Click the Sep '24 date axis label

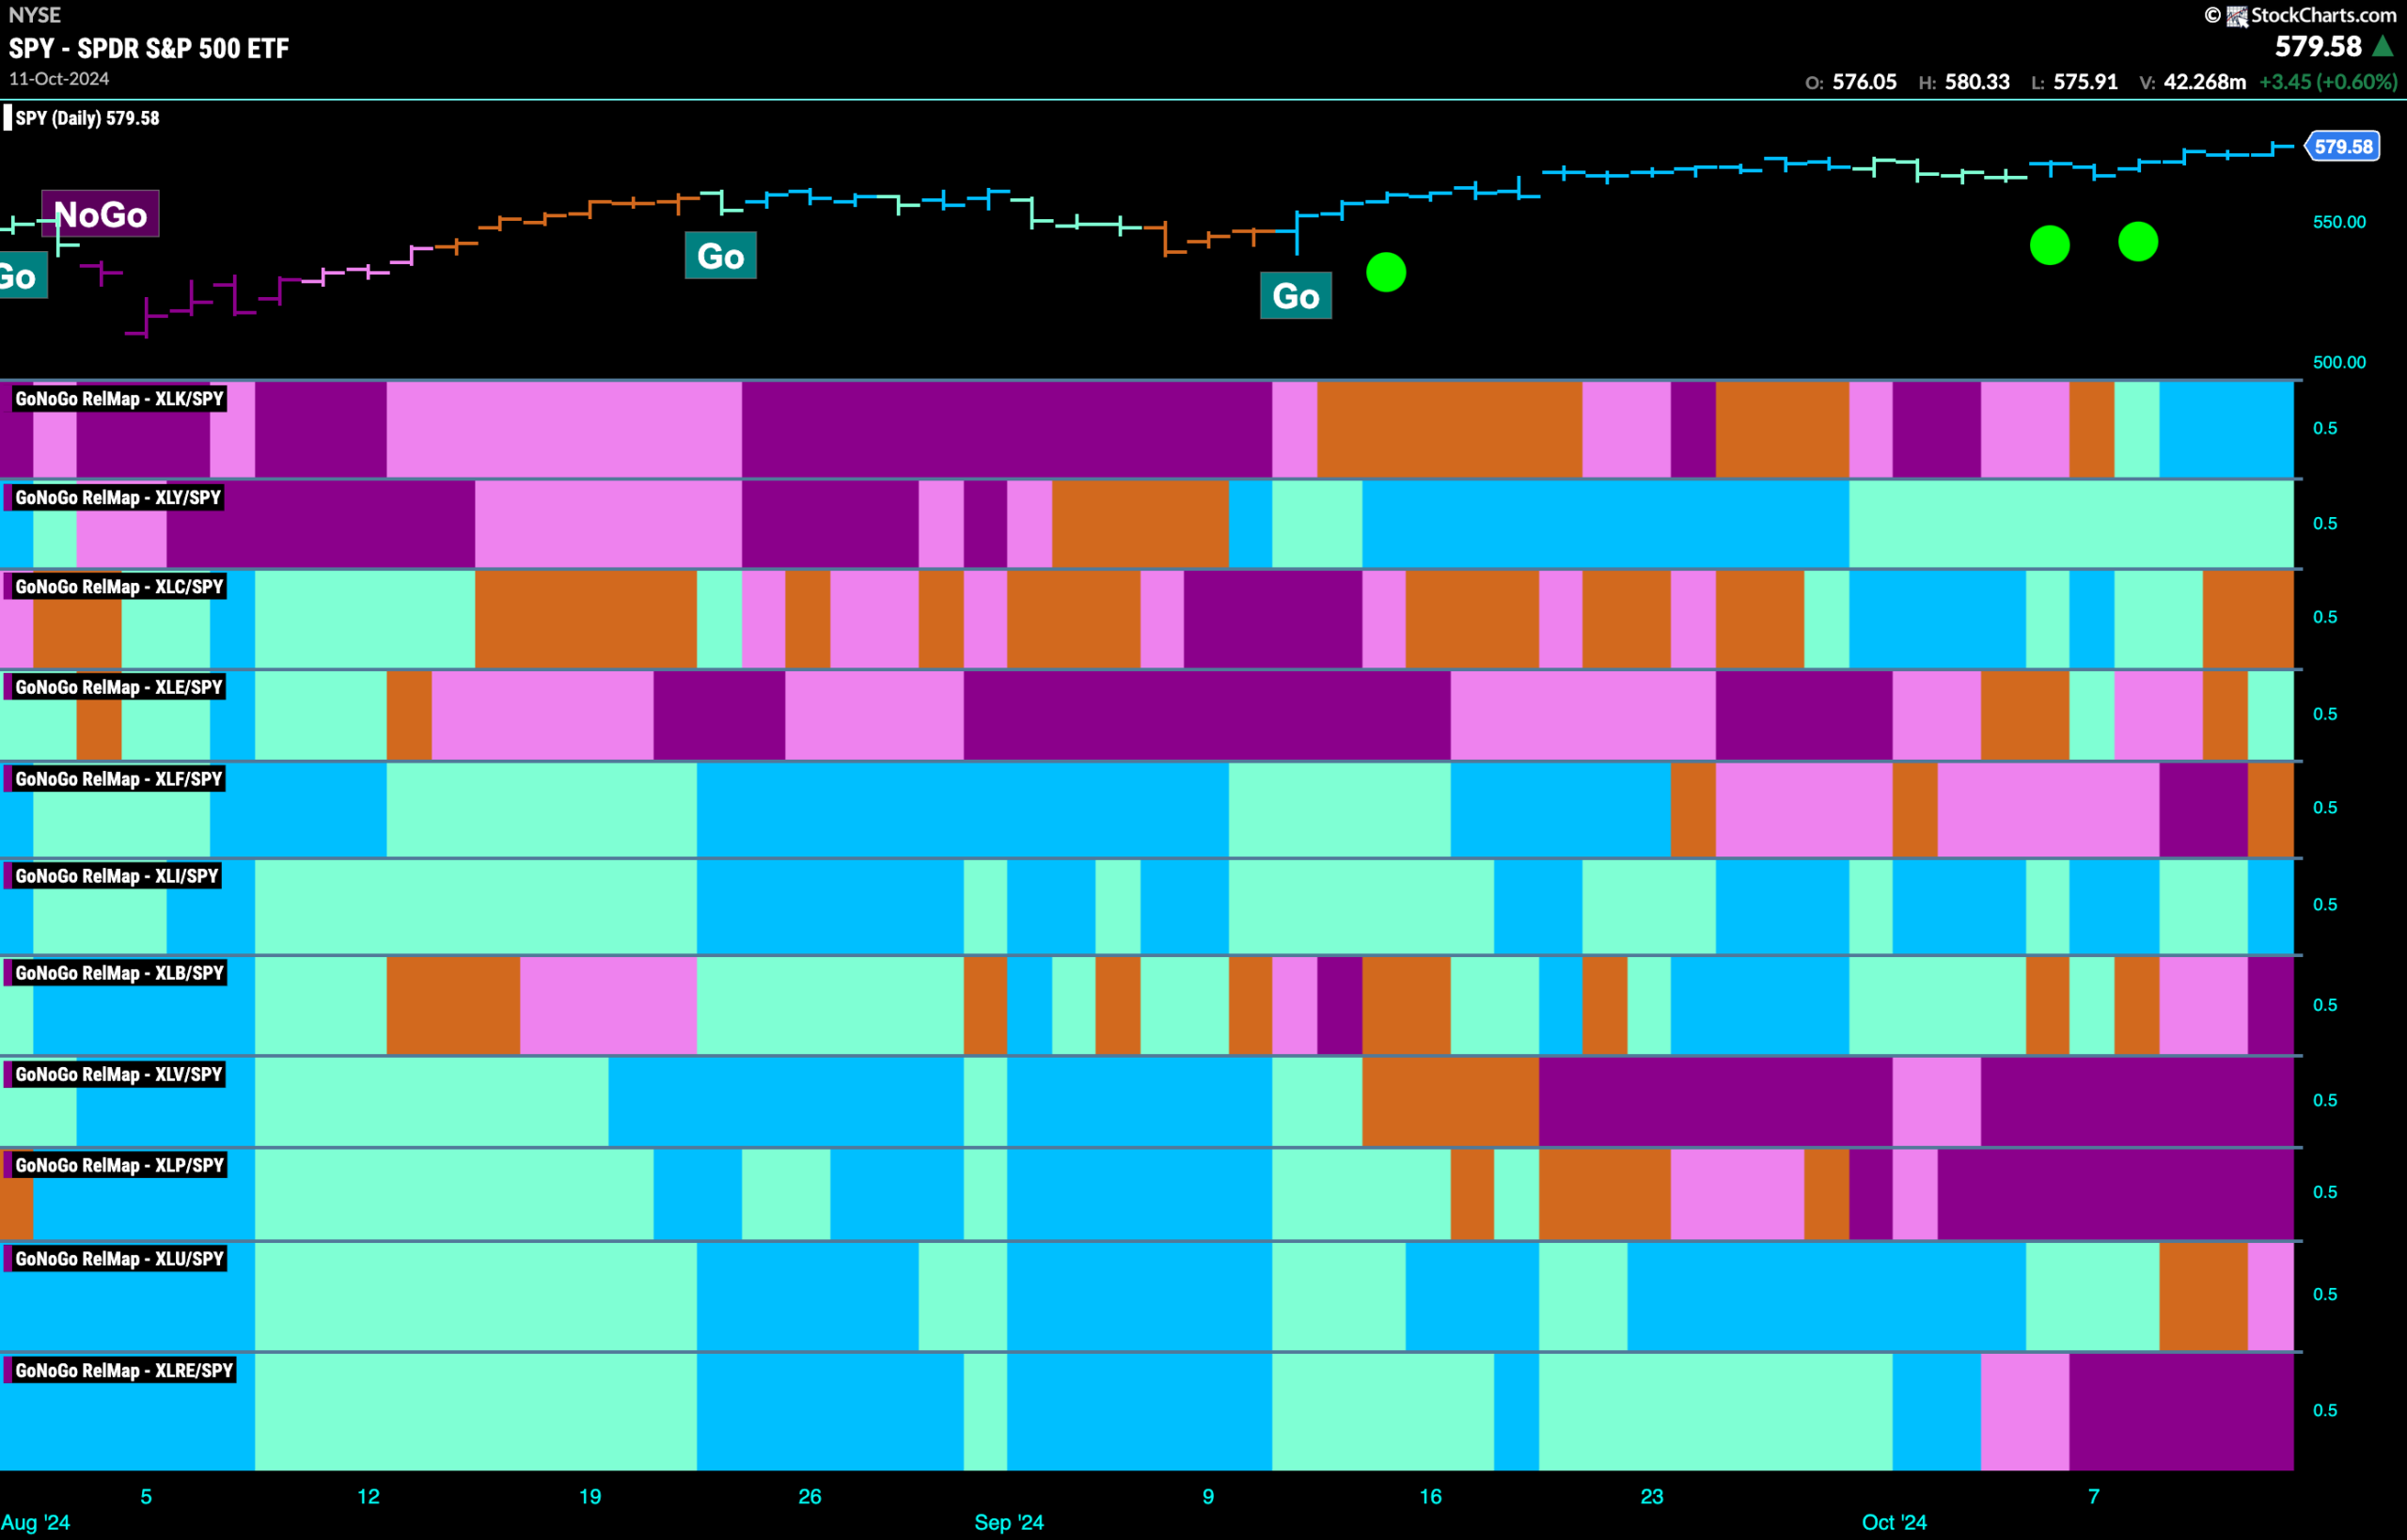click(x=1009, y=1522)
